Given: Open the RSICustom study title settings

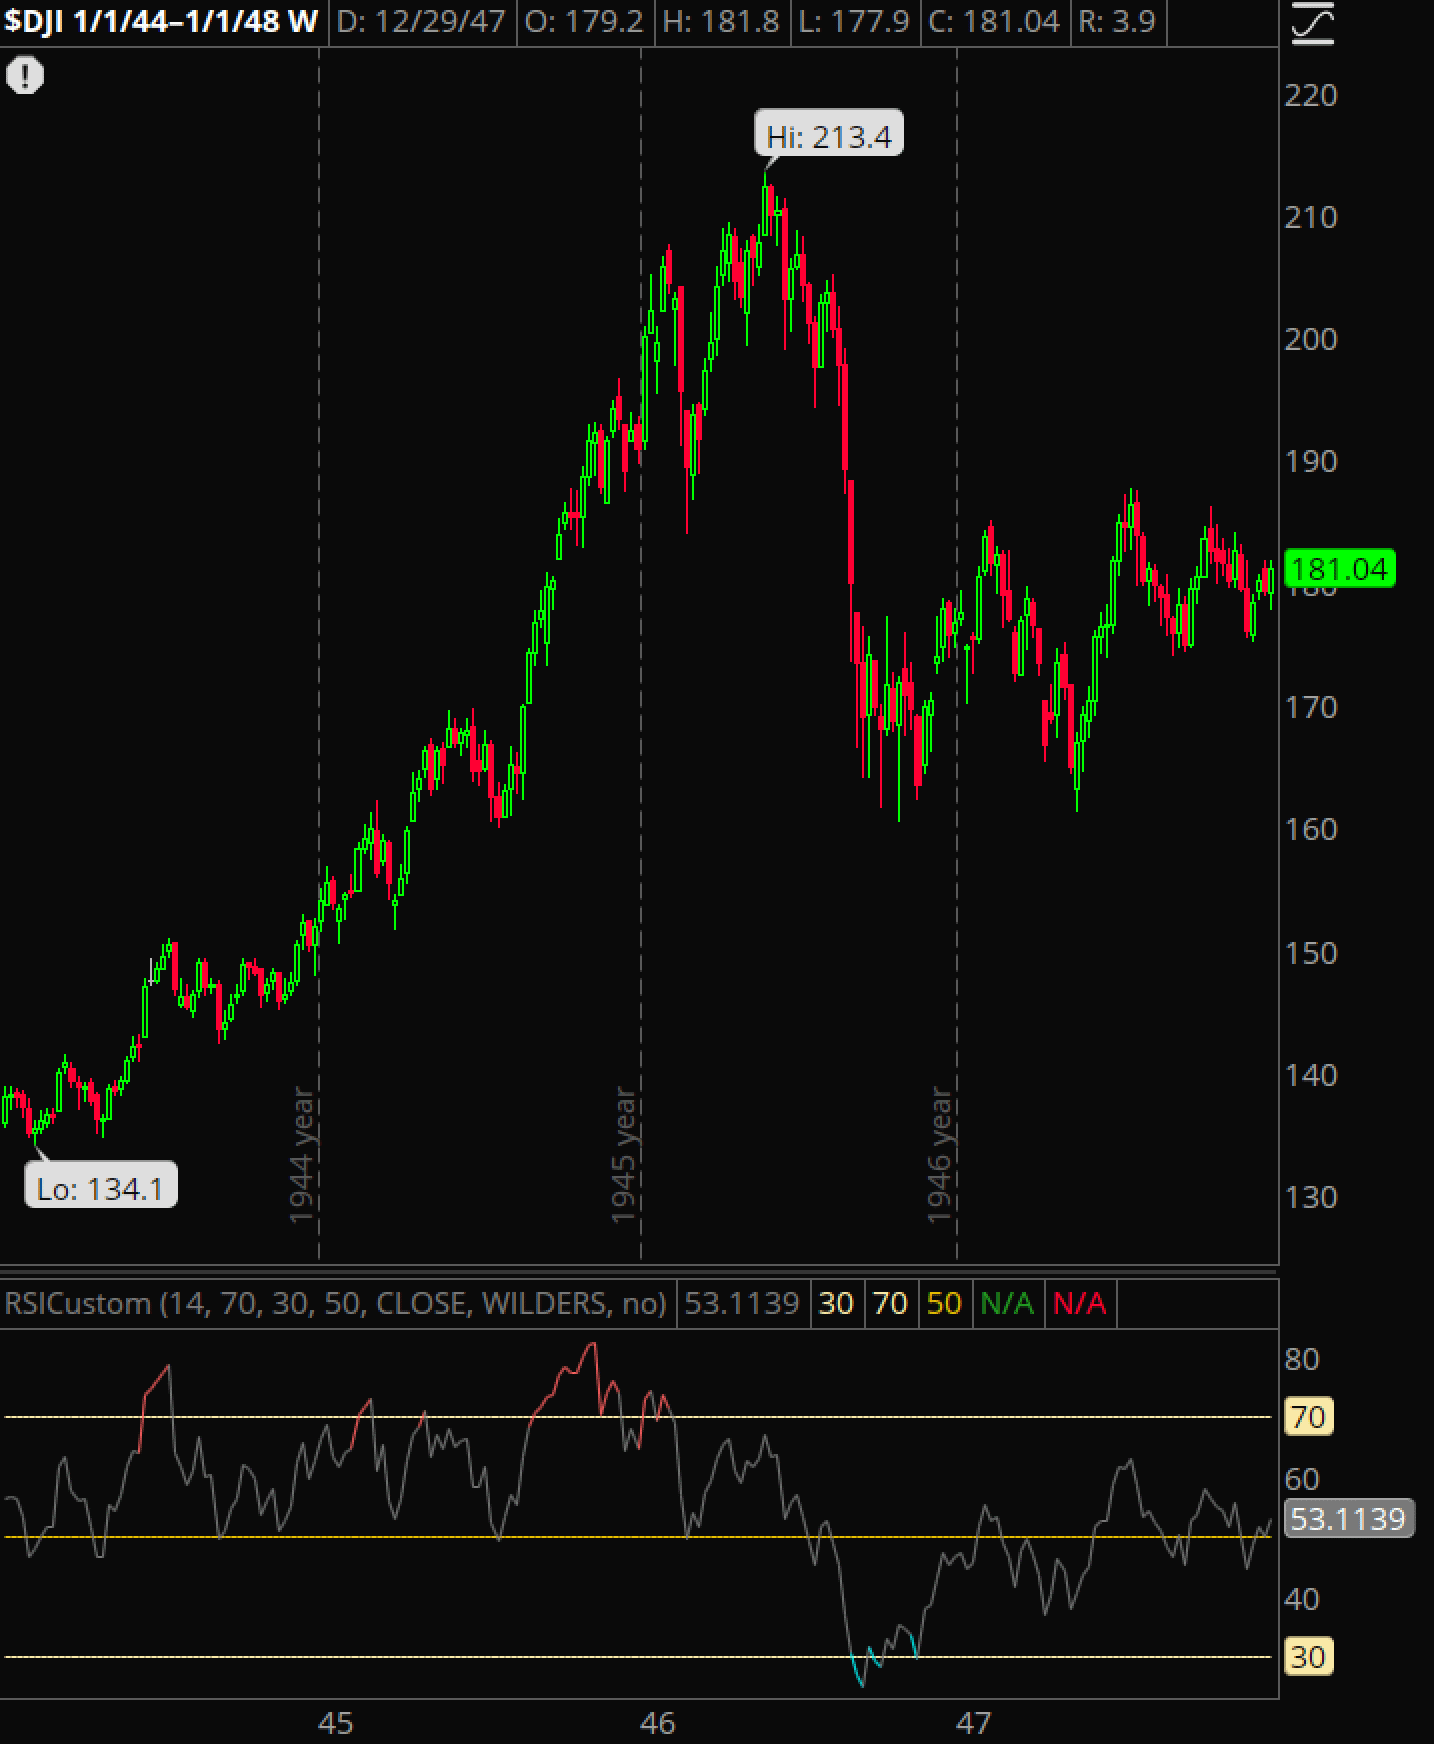Looking at the screenshot, I should point(335,1303).
